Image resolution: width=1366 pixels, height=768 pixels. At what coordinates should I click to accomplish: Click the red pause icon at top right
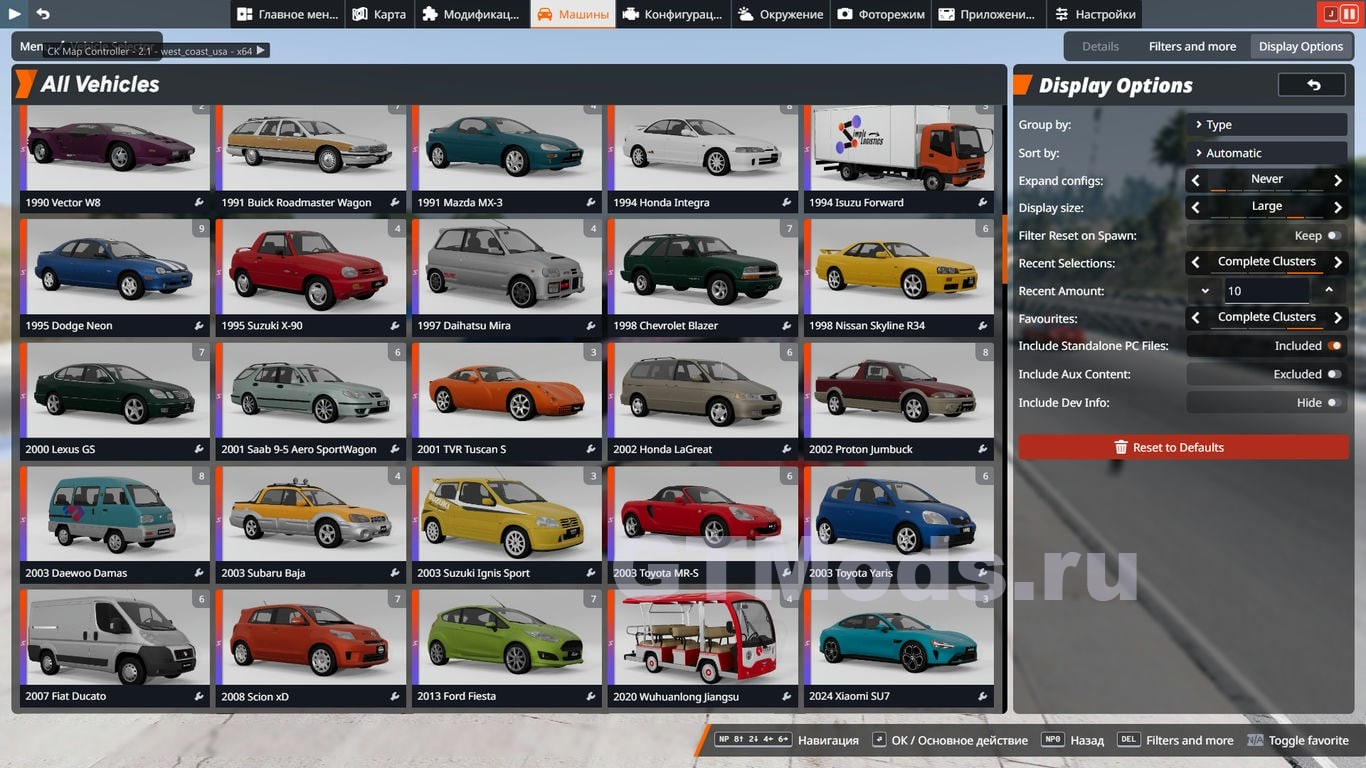pyautogui.click(x=1349, y=14)
